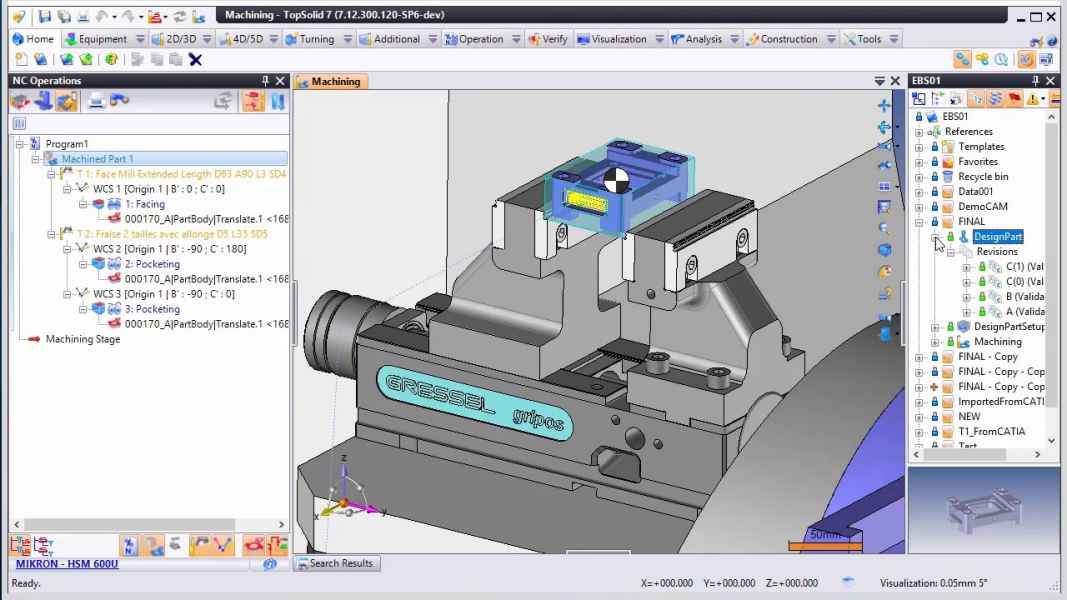Click the yellow warning triangle icon
This screenshot has width=1067, height=600.
pos(1034,99)
